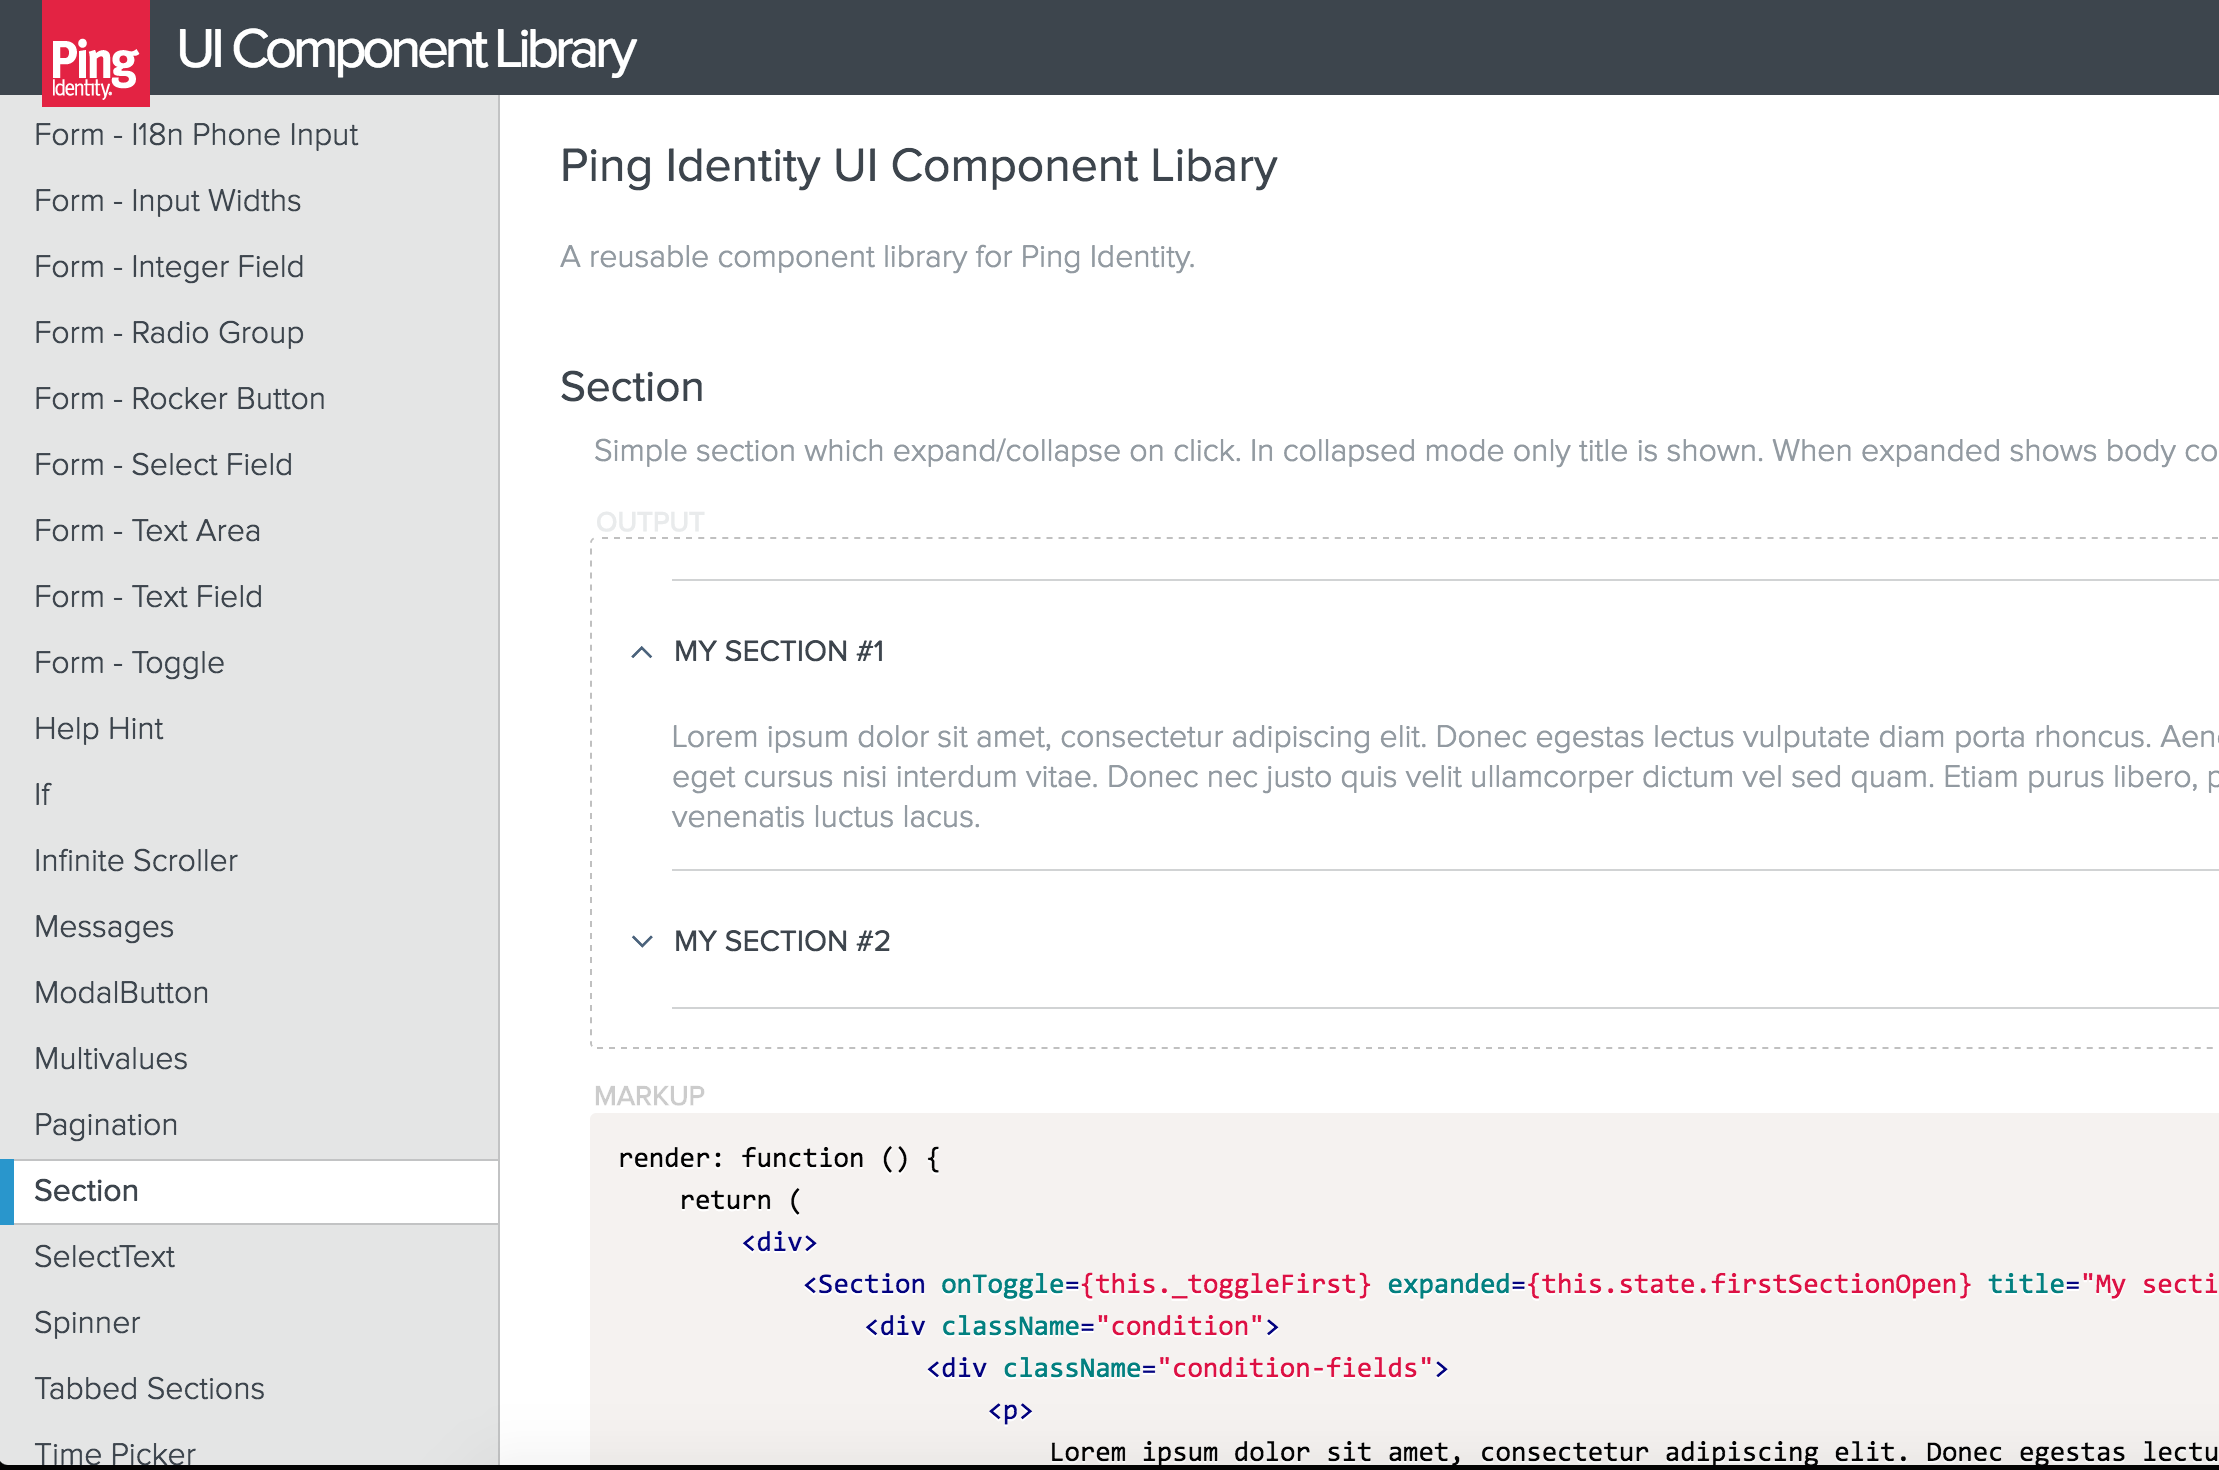The width and height of the screenshot is (2219, 1470).
Task: Navigate to Form - Rocker Button
Action: (179, 399)
